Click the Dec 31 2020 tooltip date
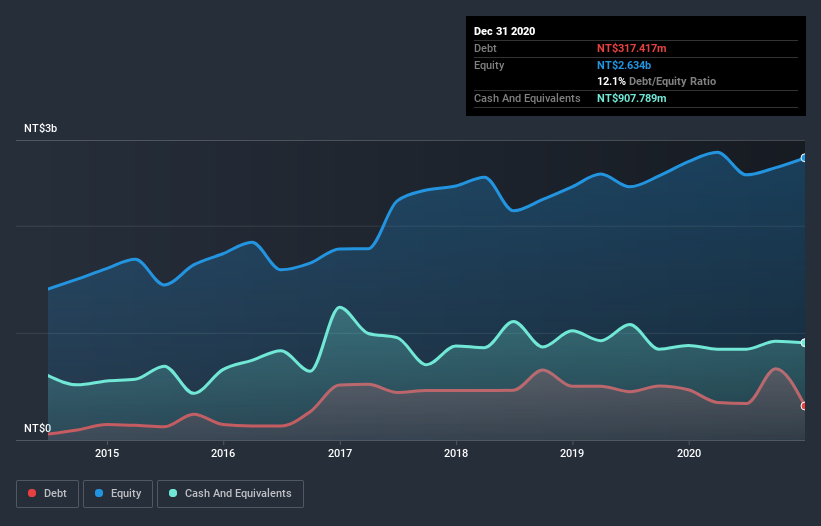The image size is (821, 526). pos(504,31)
